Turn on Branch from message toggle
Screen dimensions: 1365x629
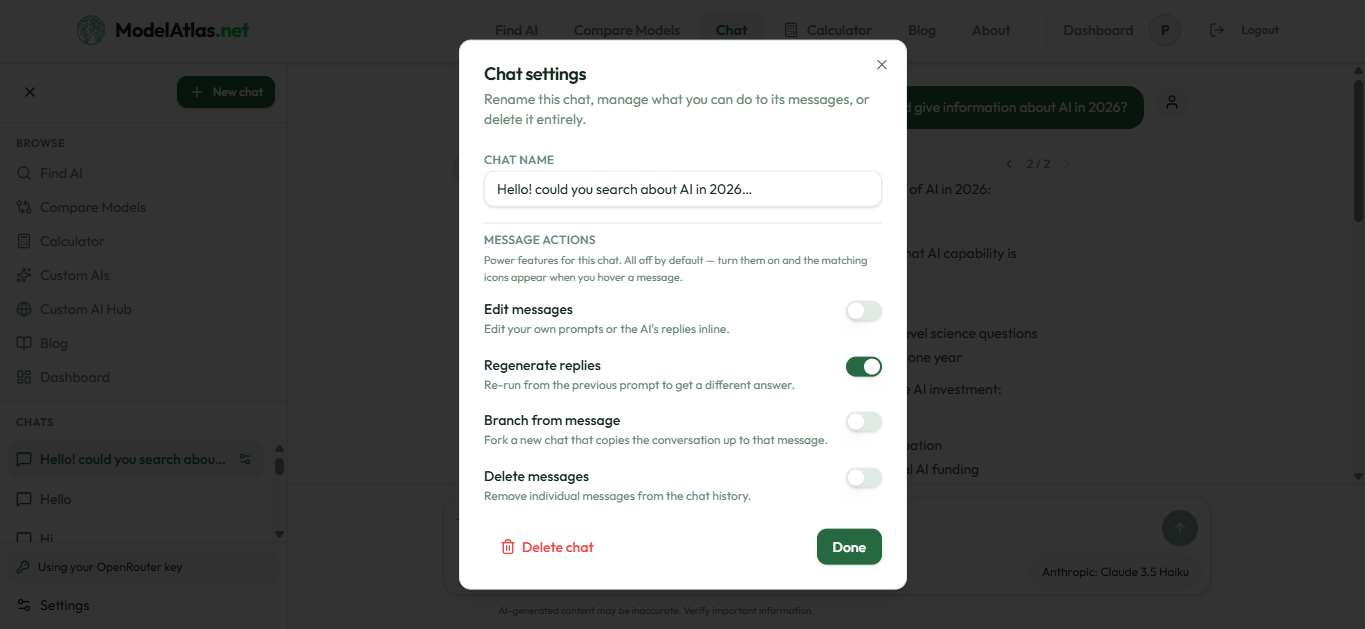pos(864,422)
